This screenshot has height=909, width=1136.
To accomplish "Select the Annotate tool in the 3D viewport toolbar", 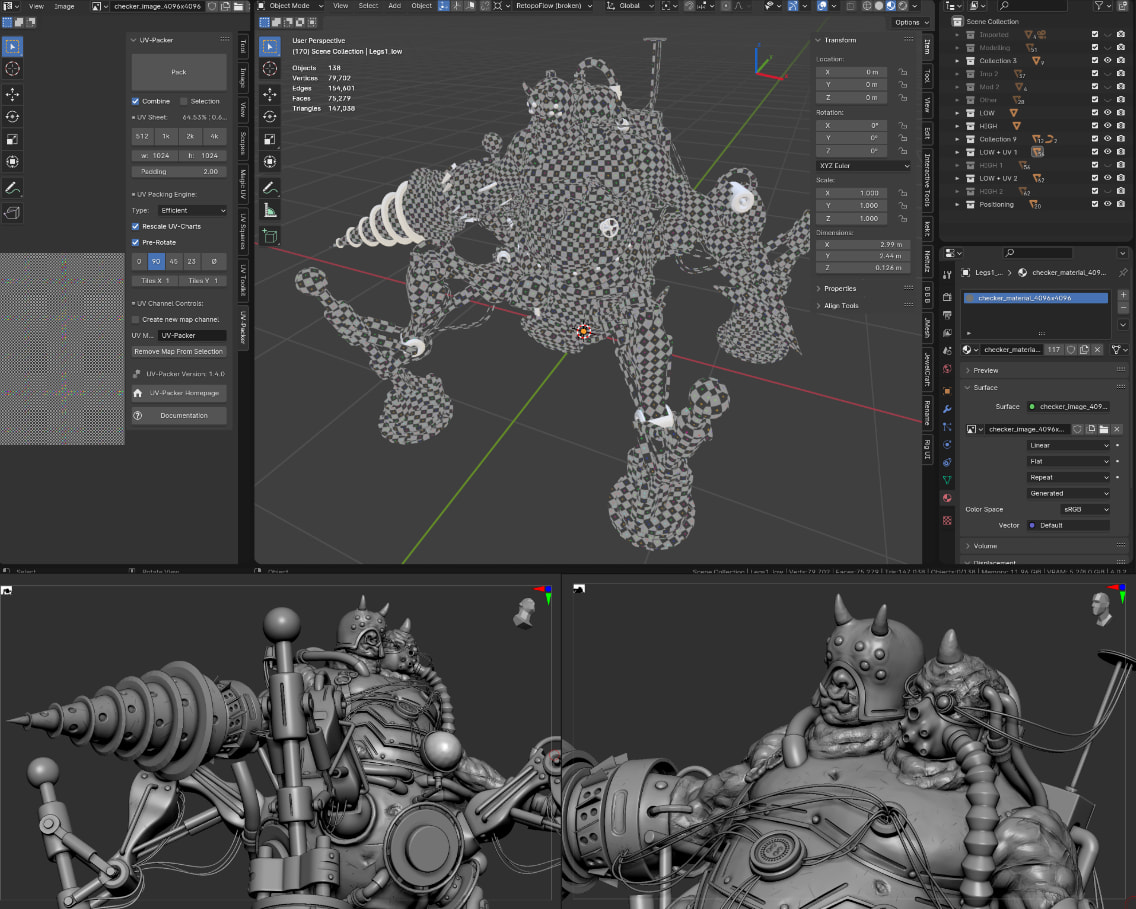I will [x=270, y=187].
